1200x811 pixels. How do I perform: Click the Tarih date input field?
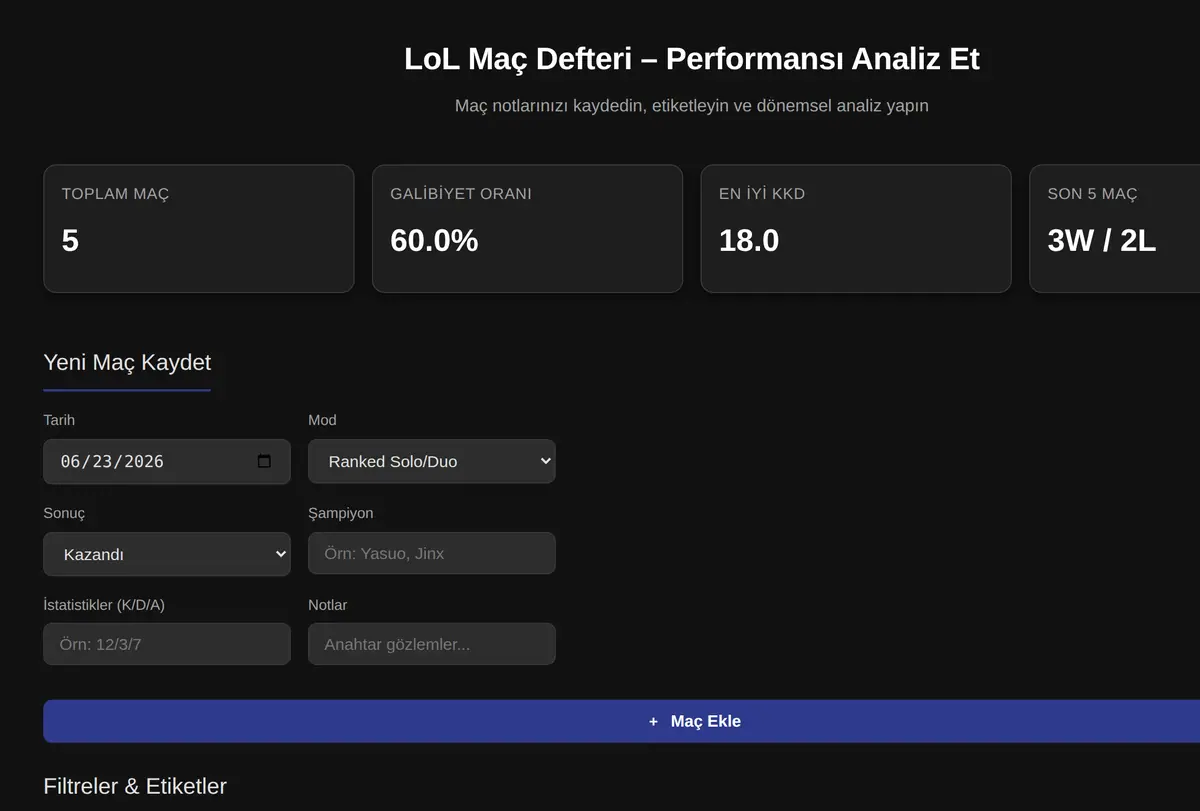(167, 461)
